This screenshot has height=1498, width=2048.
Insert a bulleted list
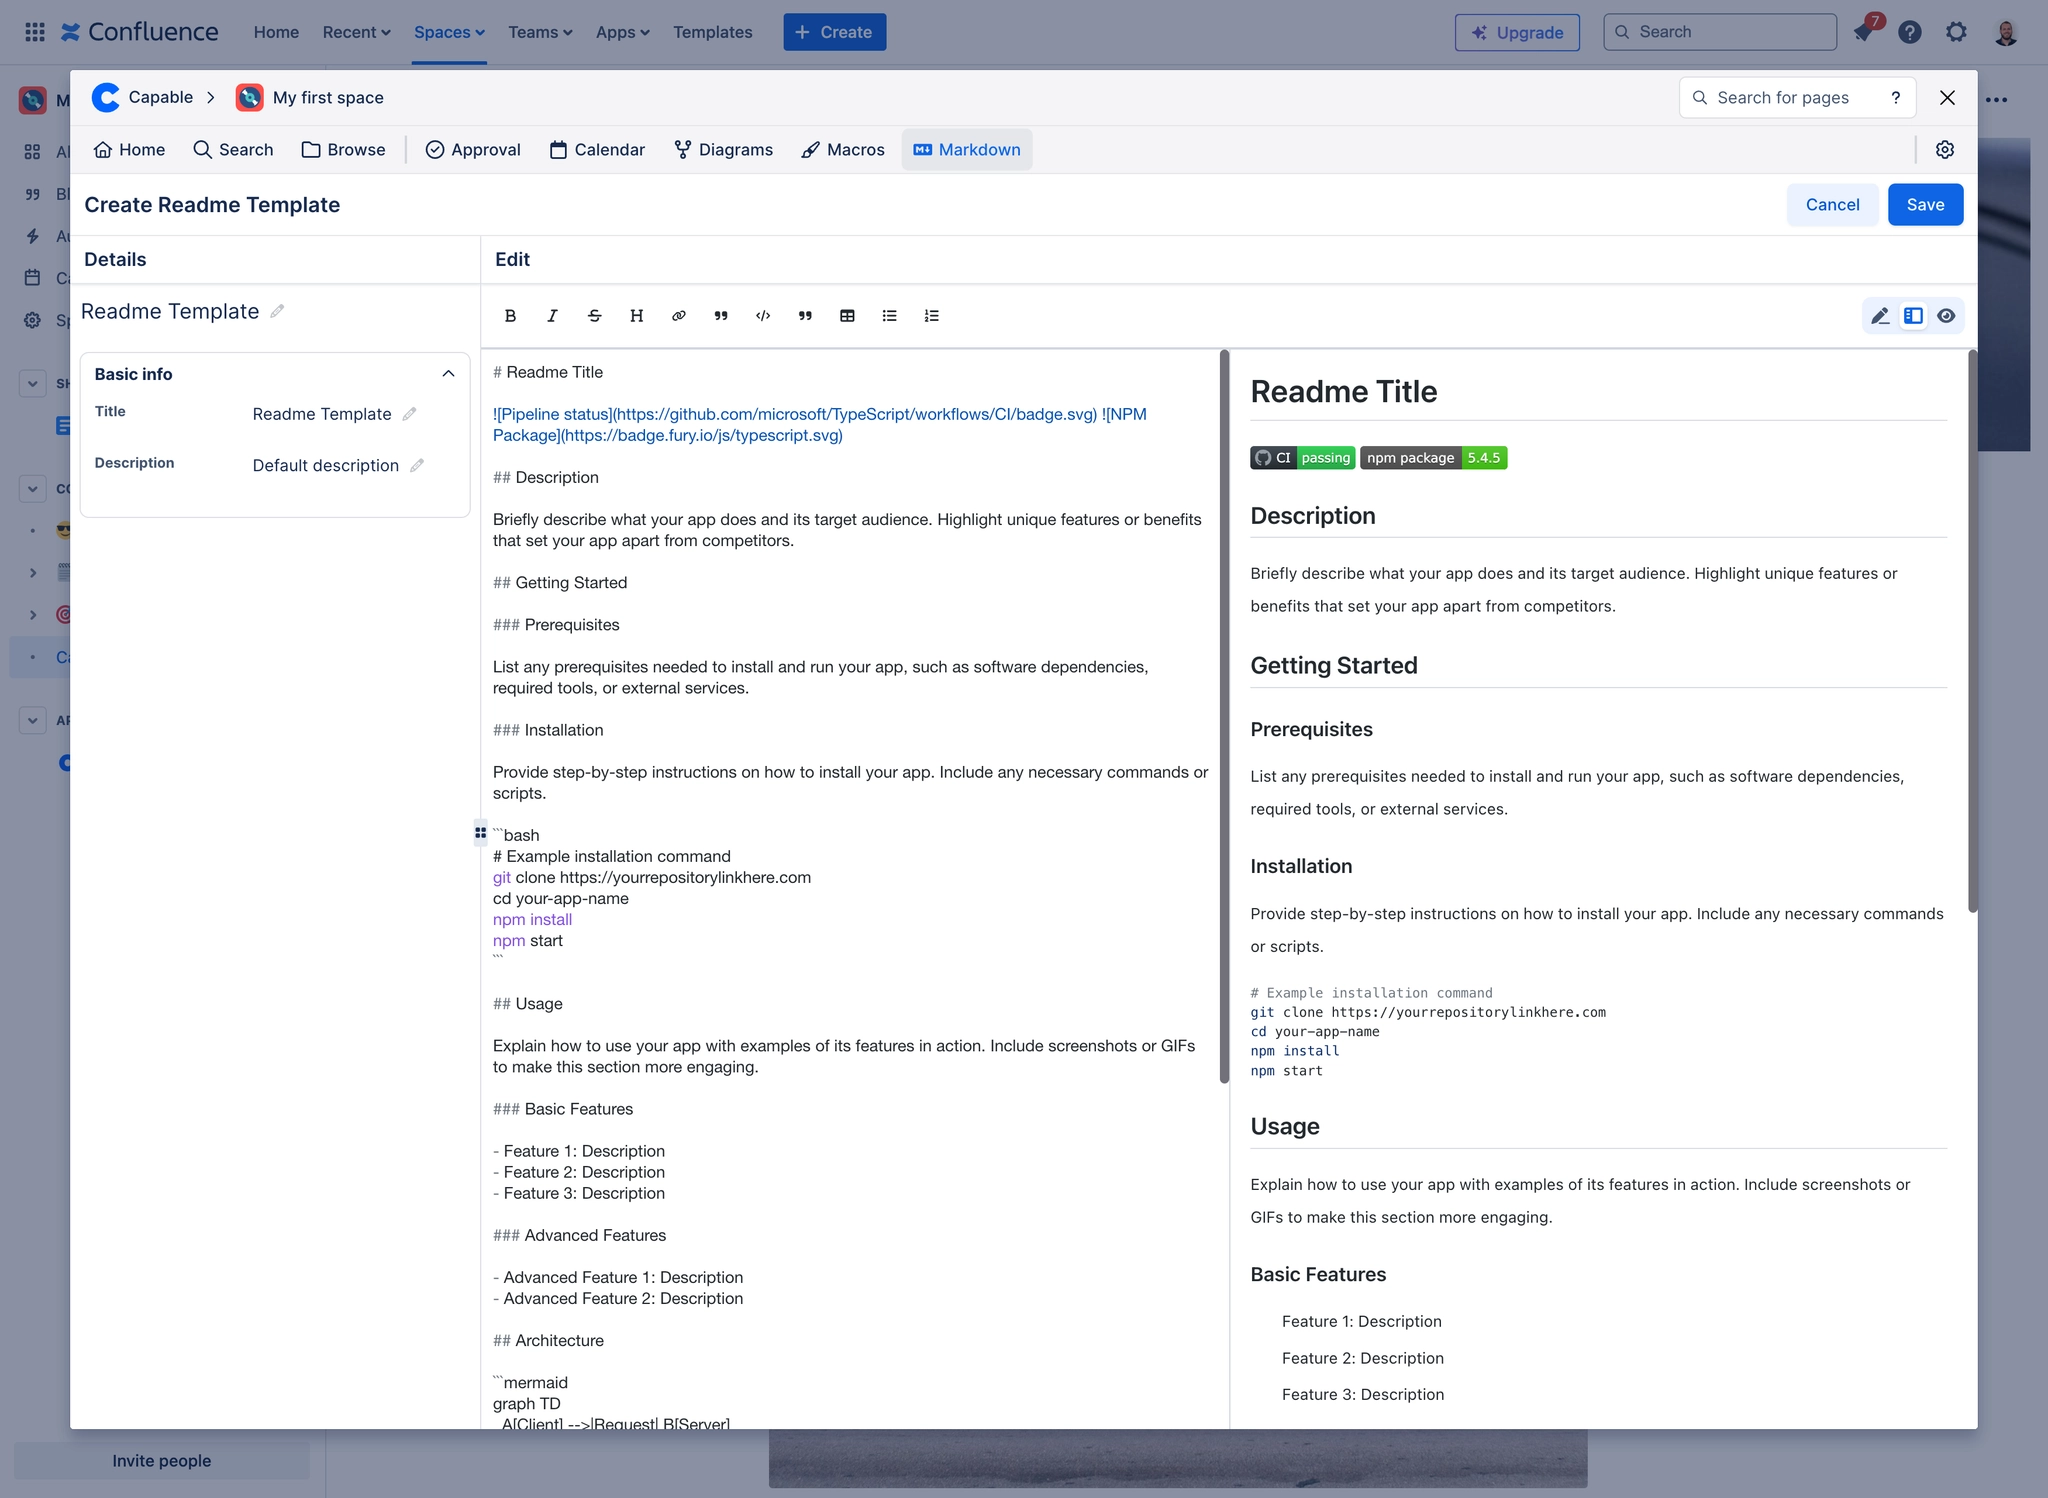click(889, 316)
